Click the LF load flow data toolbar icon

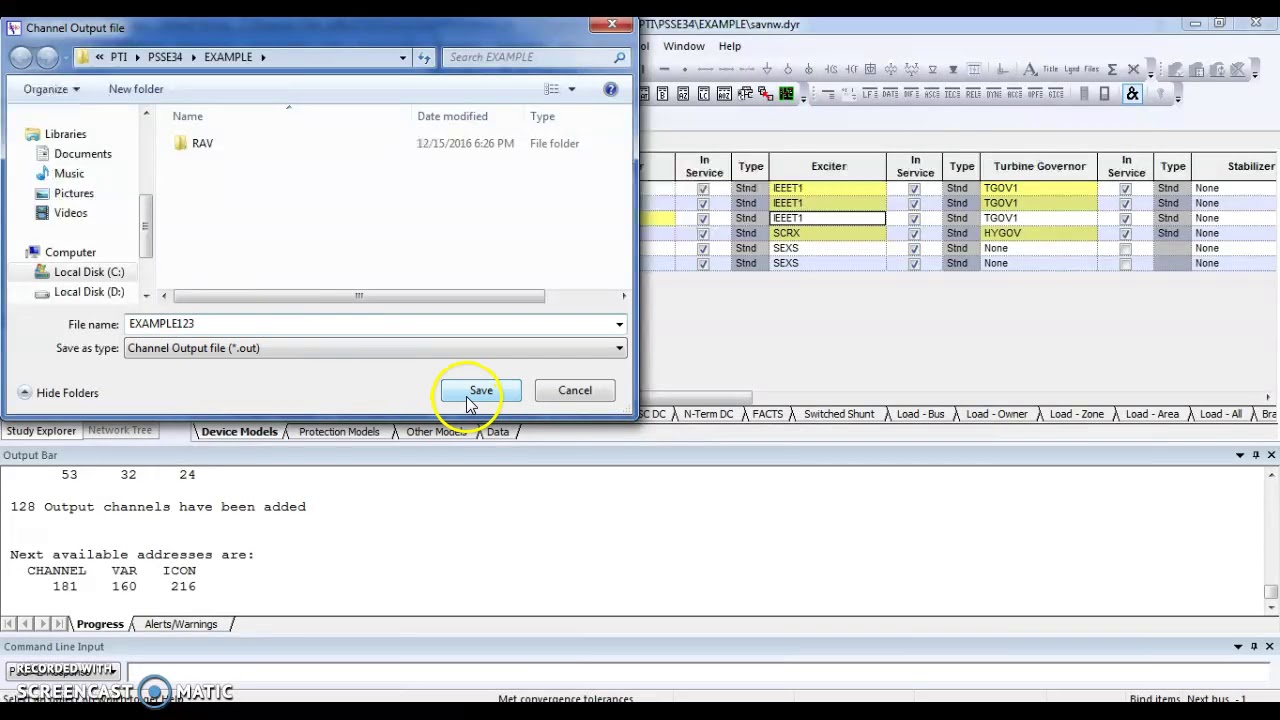(x=870, y=93)
